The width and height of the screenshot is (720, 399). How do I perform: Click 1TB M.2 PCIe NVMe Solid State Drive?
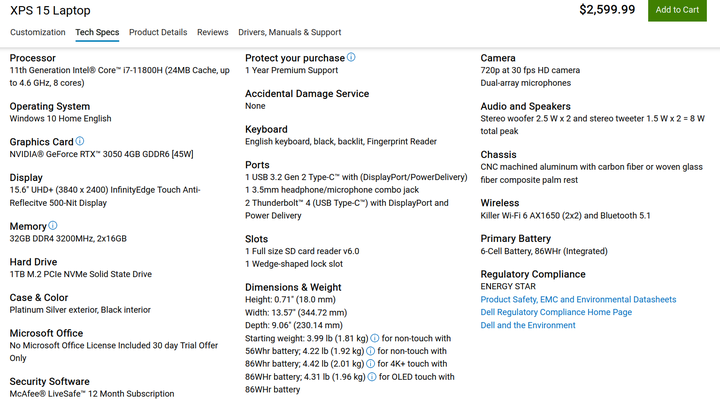click(81, 274)
